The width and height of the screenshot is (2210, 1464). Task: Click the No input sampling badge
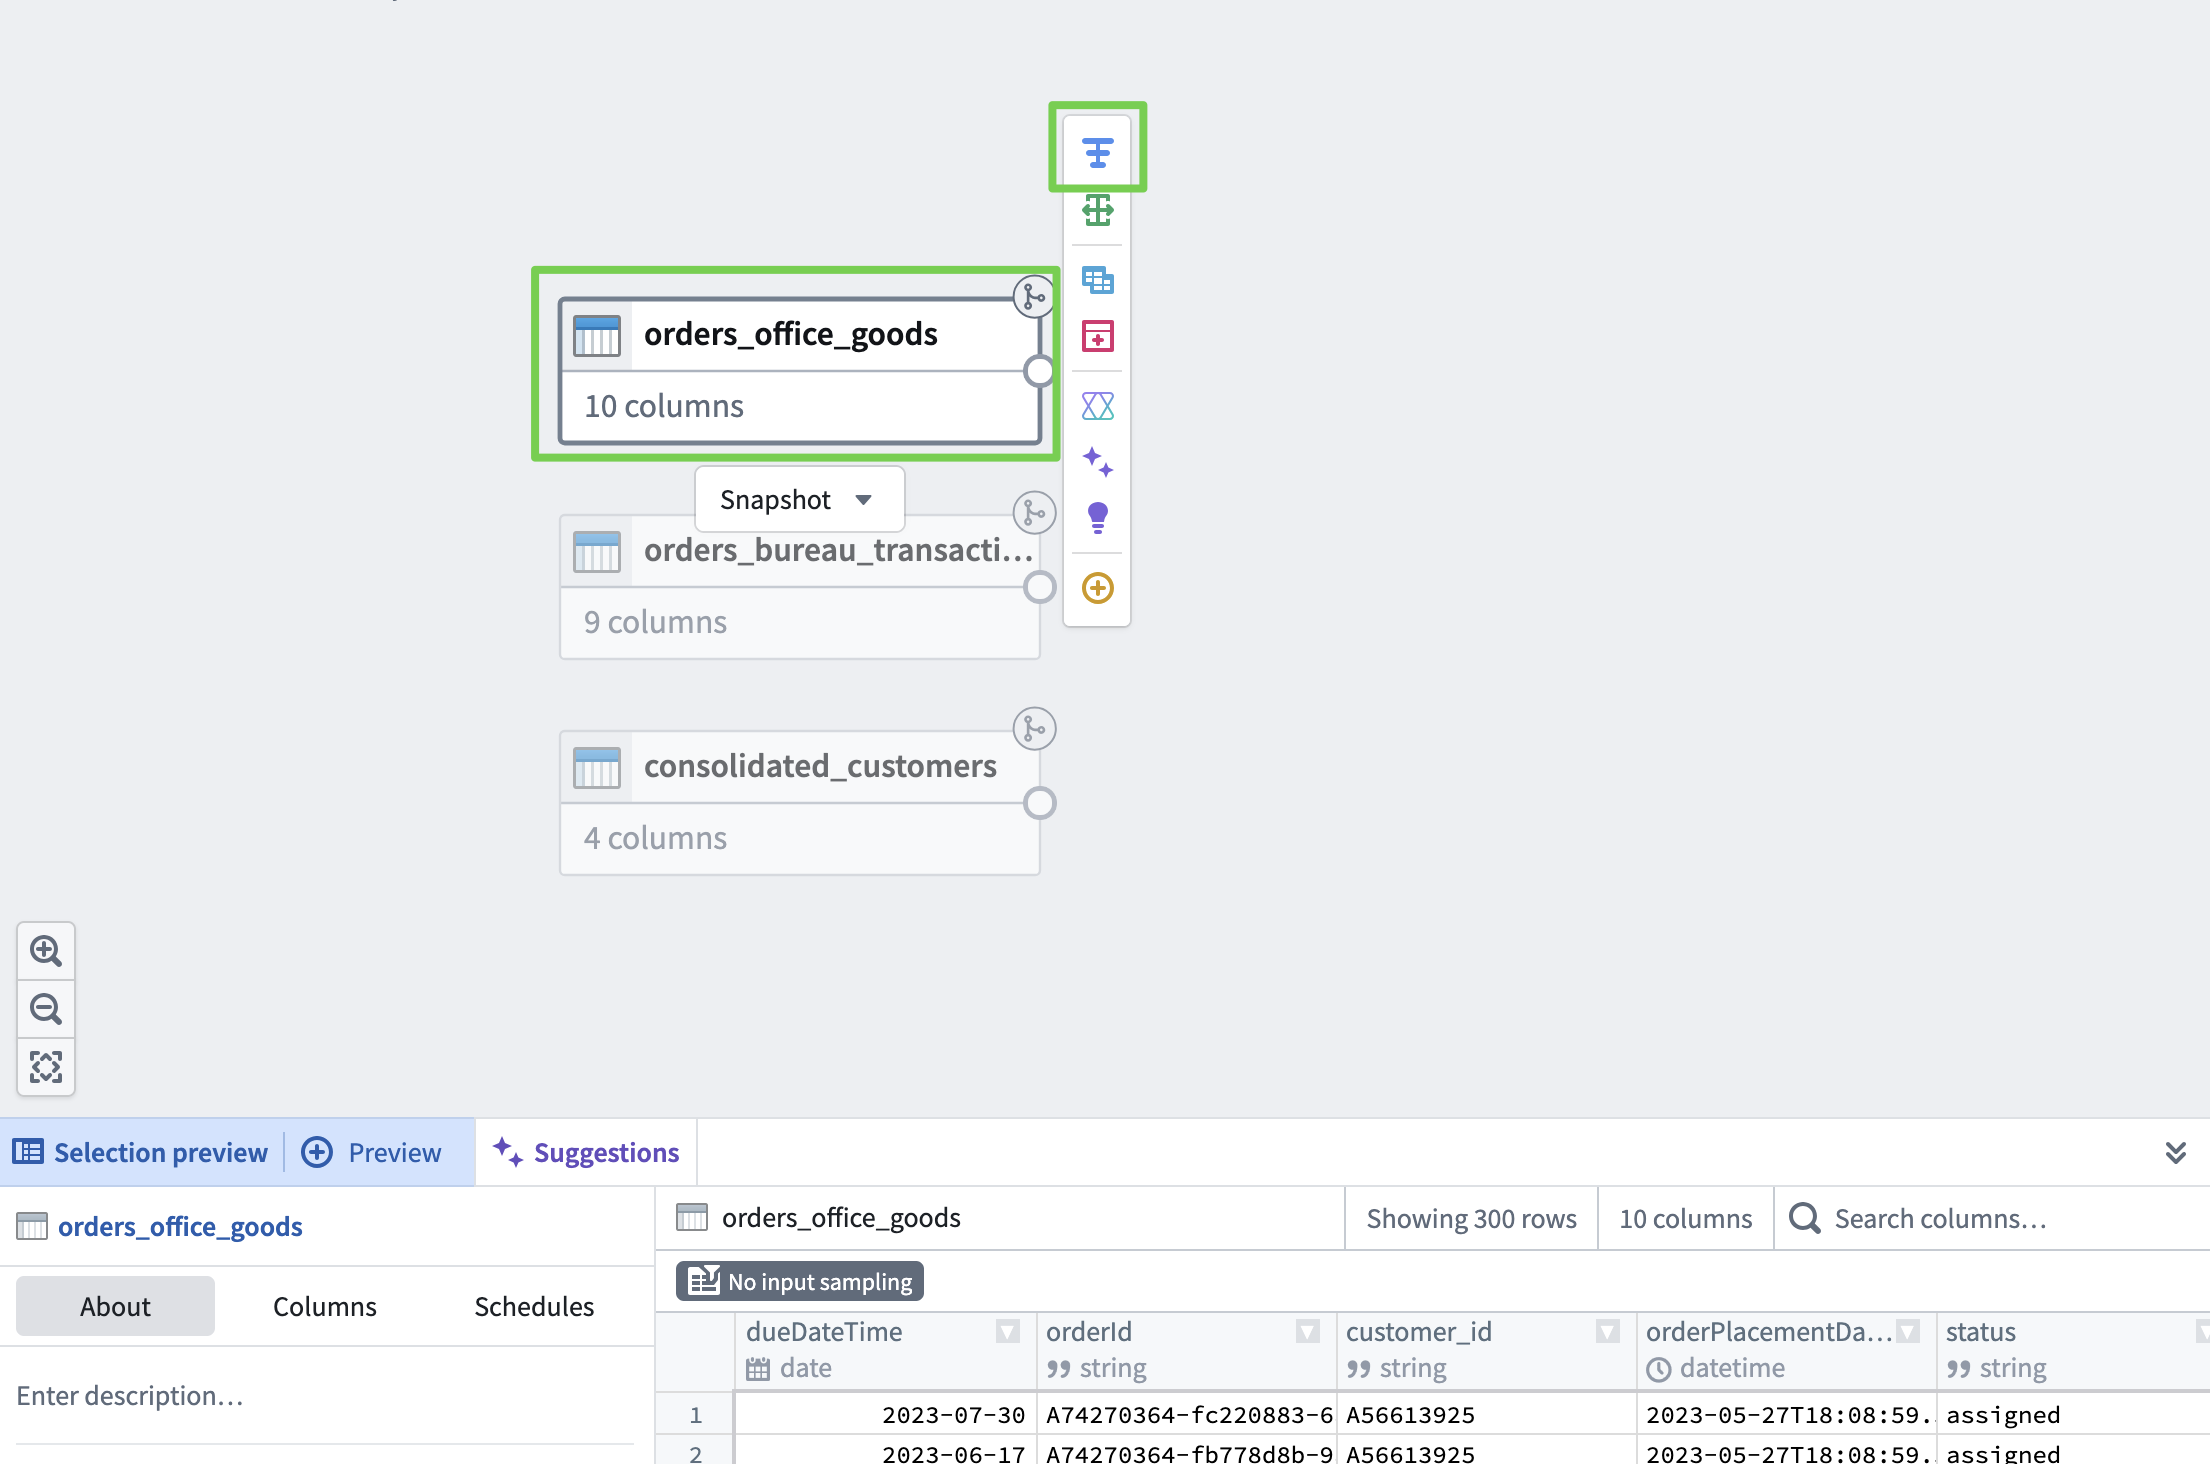[x=800, y=1281]
